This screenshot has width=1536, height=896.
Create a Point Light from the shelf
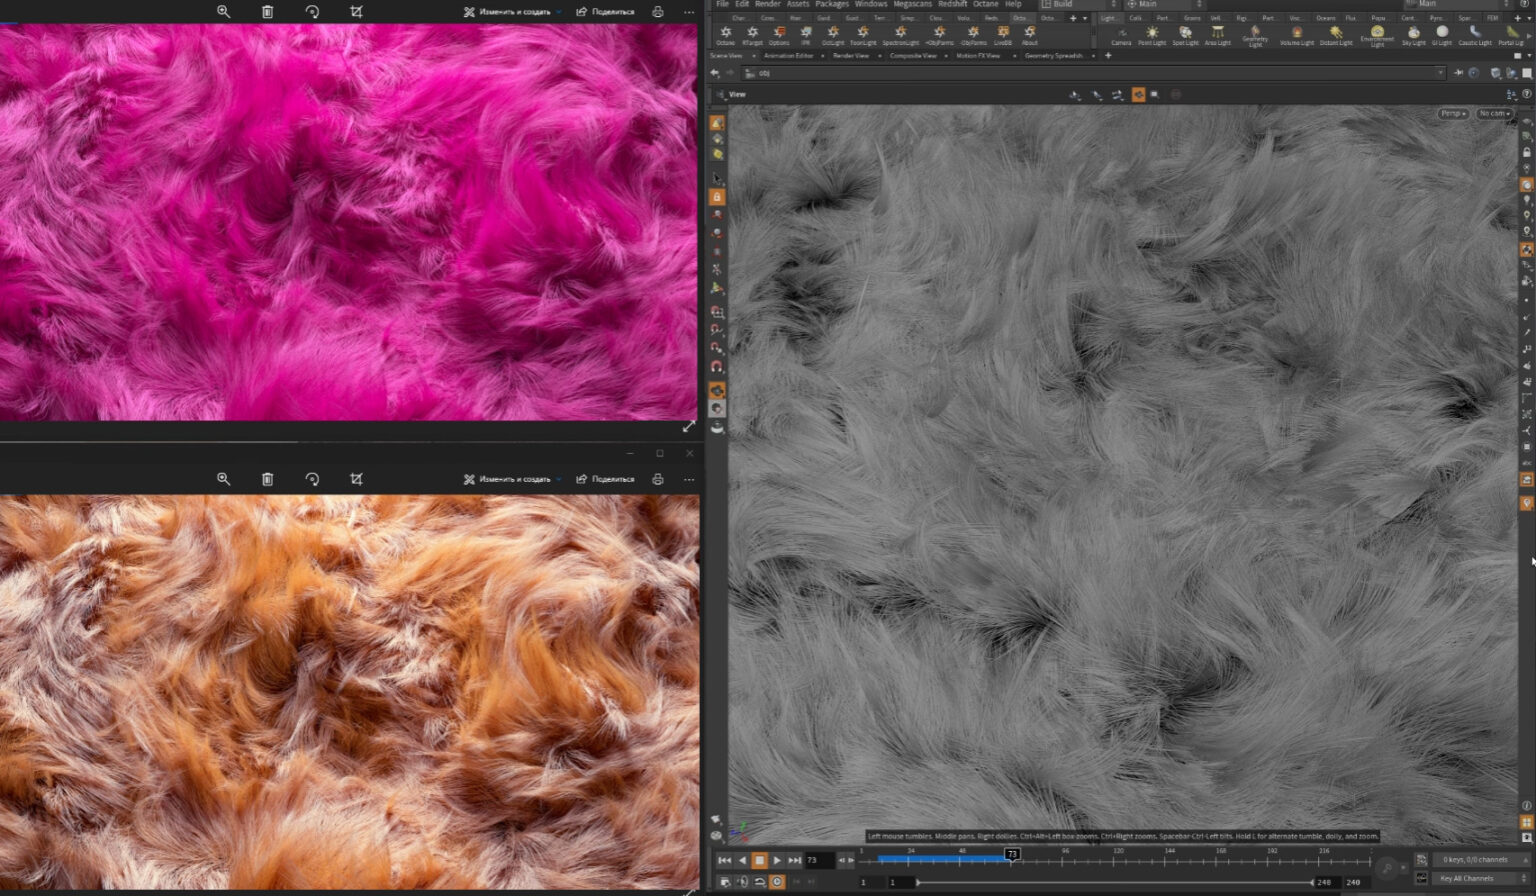click(x=1152, y=36)
